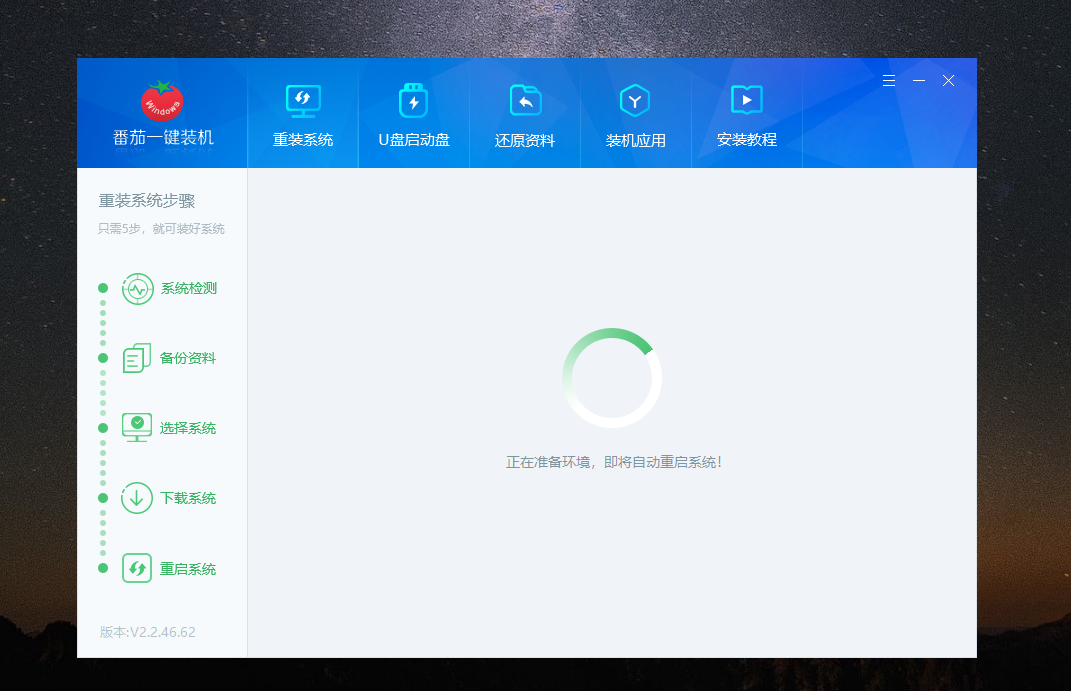This screenshot has width=1071, height=691.
Task: Click the circular loading progress ring
Action: (x=612, y=378)
